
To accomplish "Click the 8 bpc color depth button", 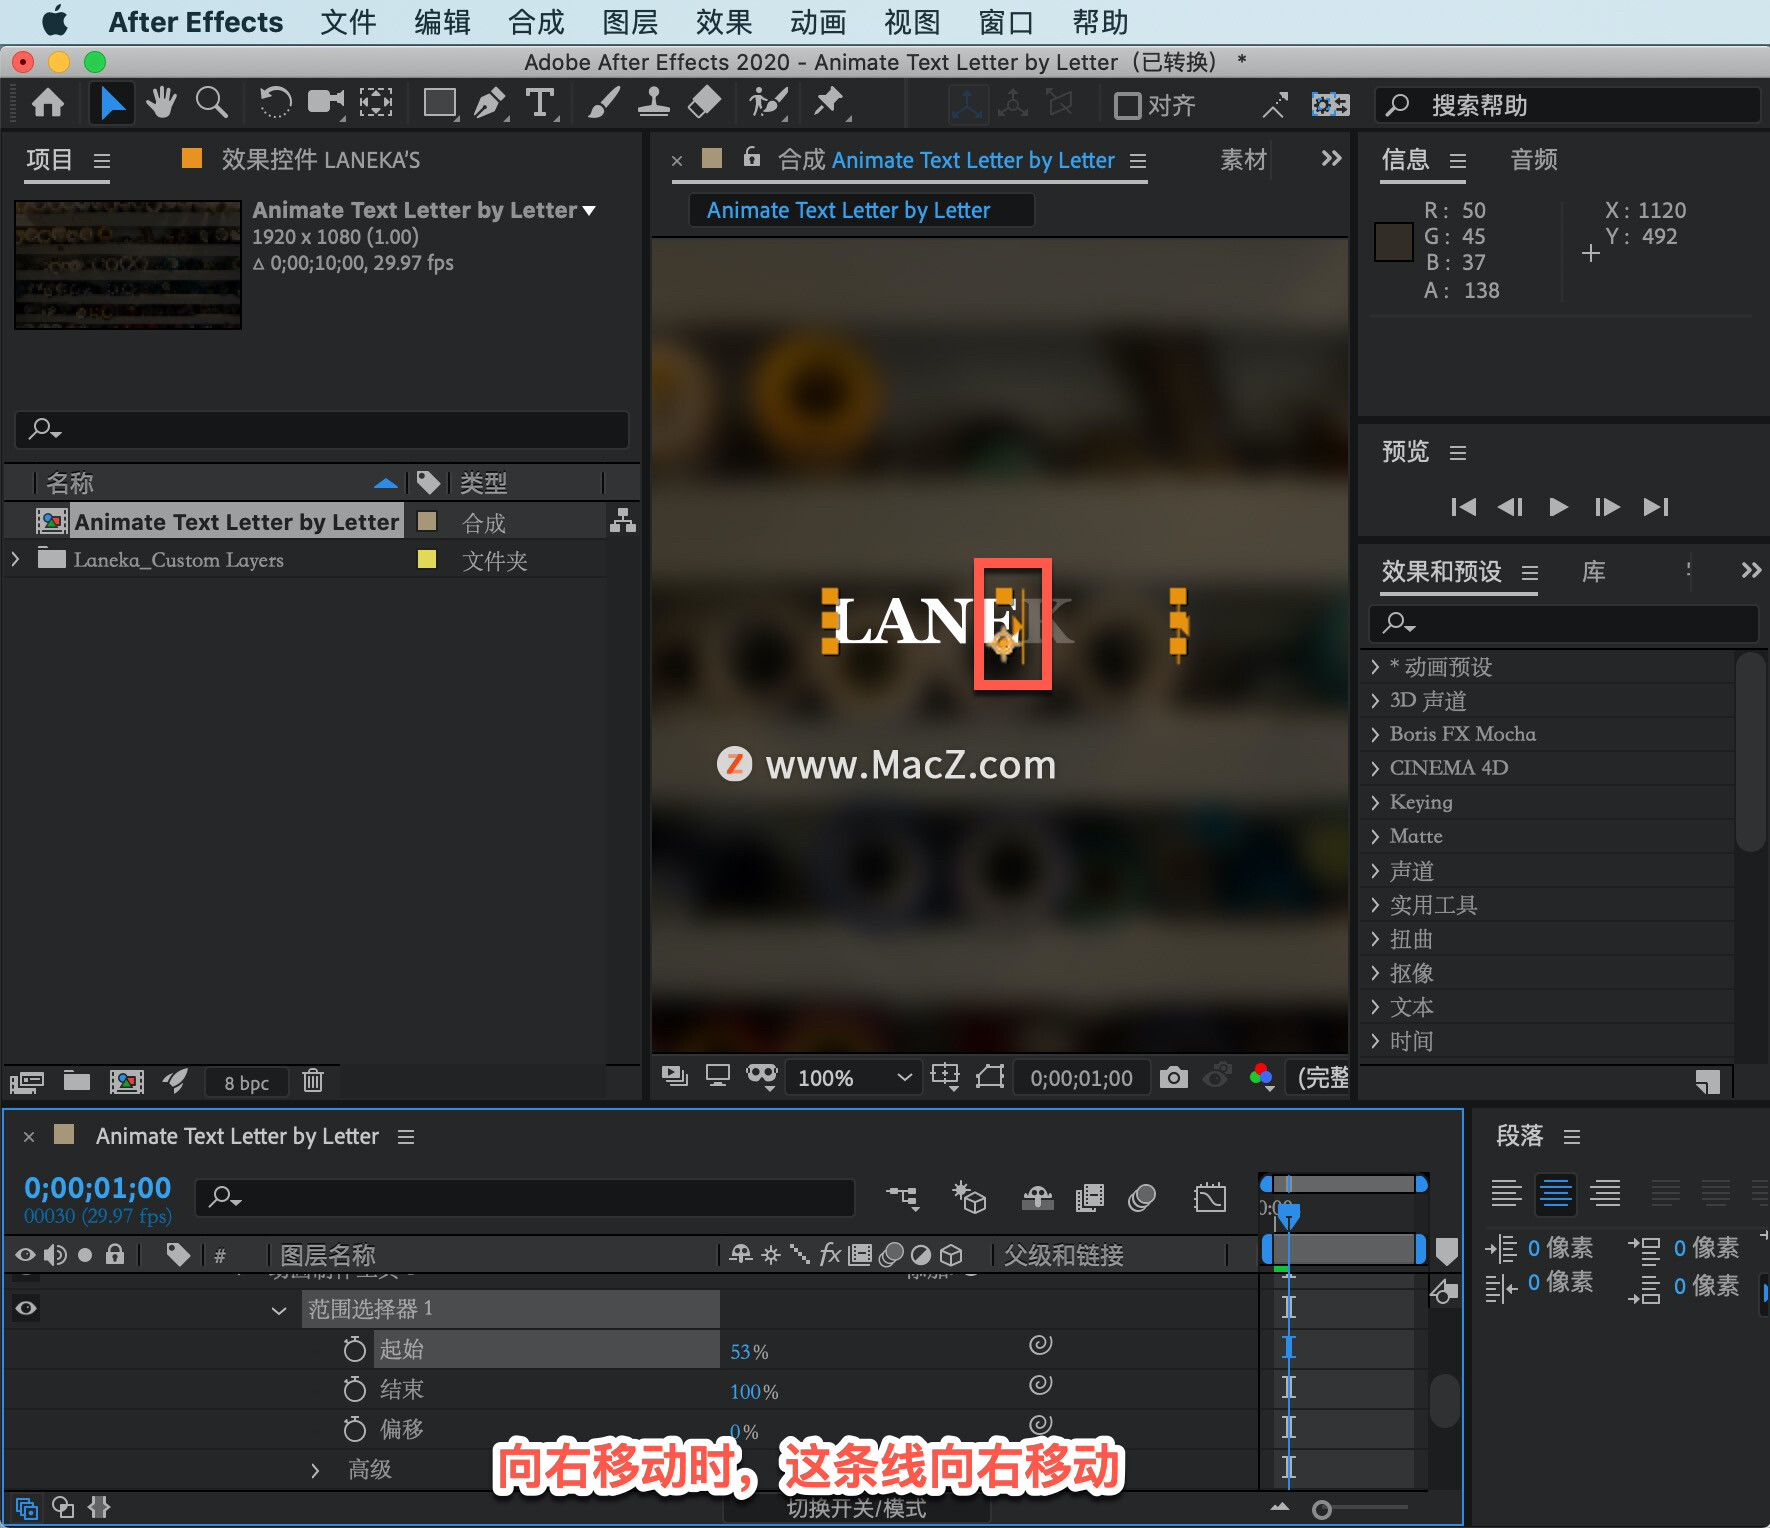I will coord(246,1082).
